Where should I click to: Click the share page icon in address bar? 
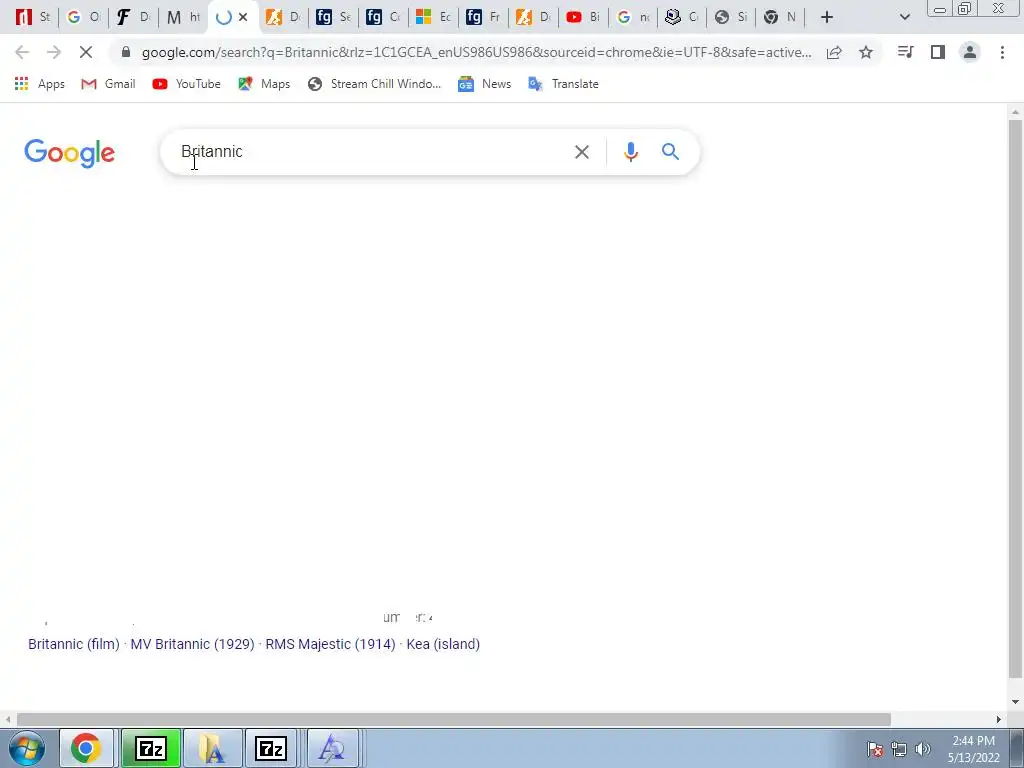834,52
